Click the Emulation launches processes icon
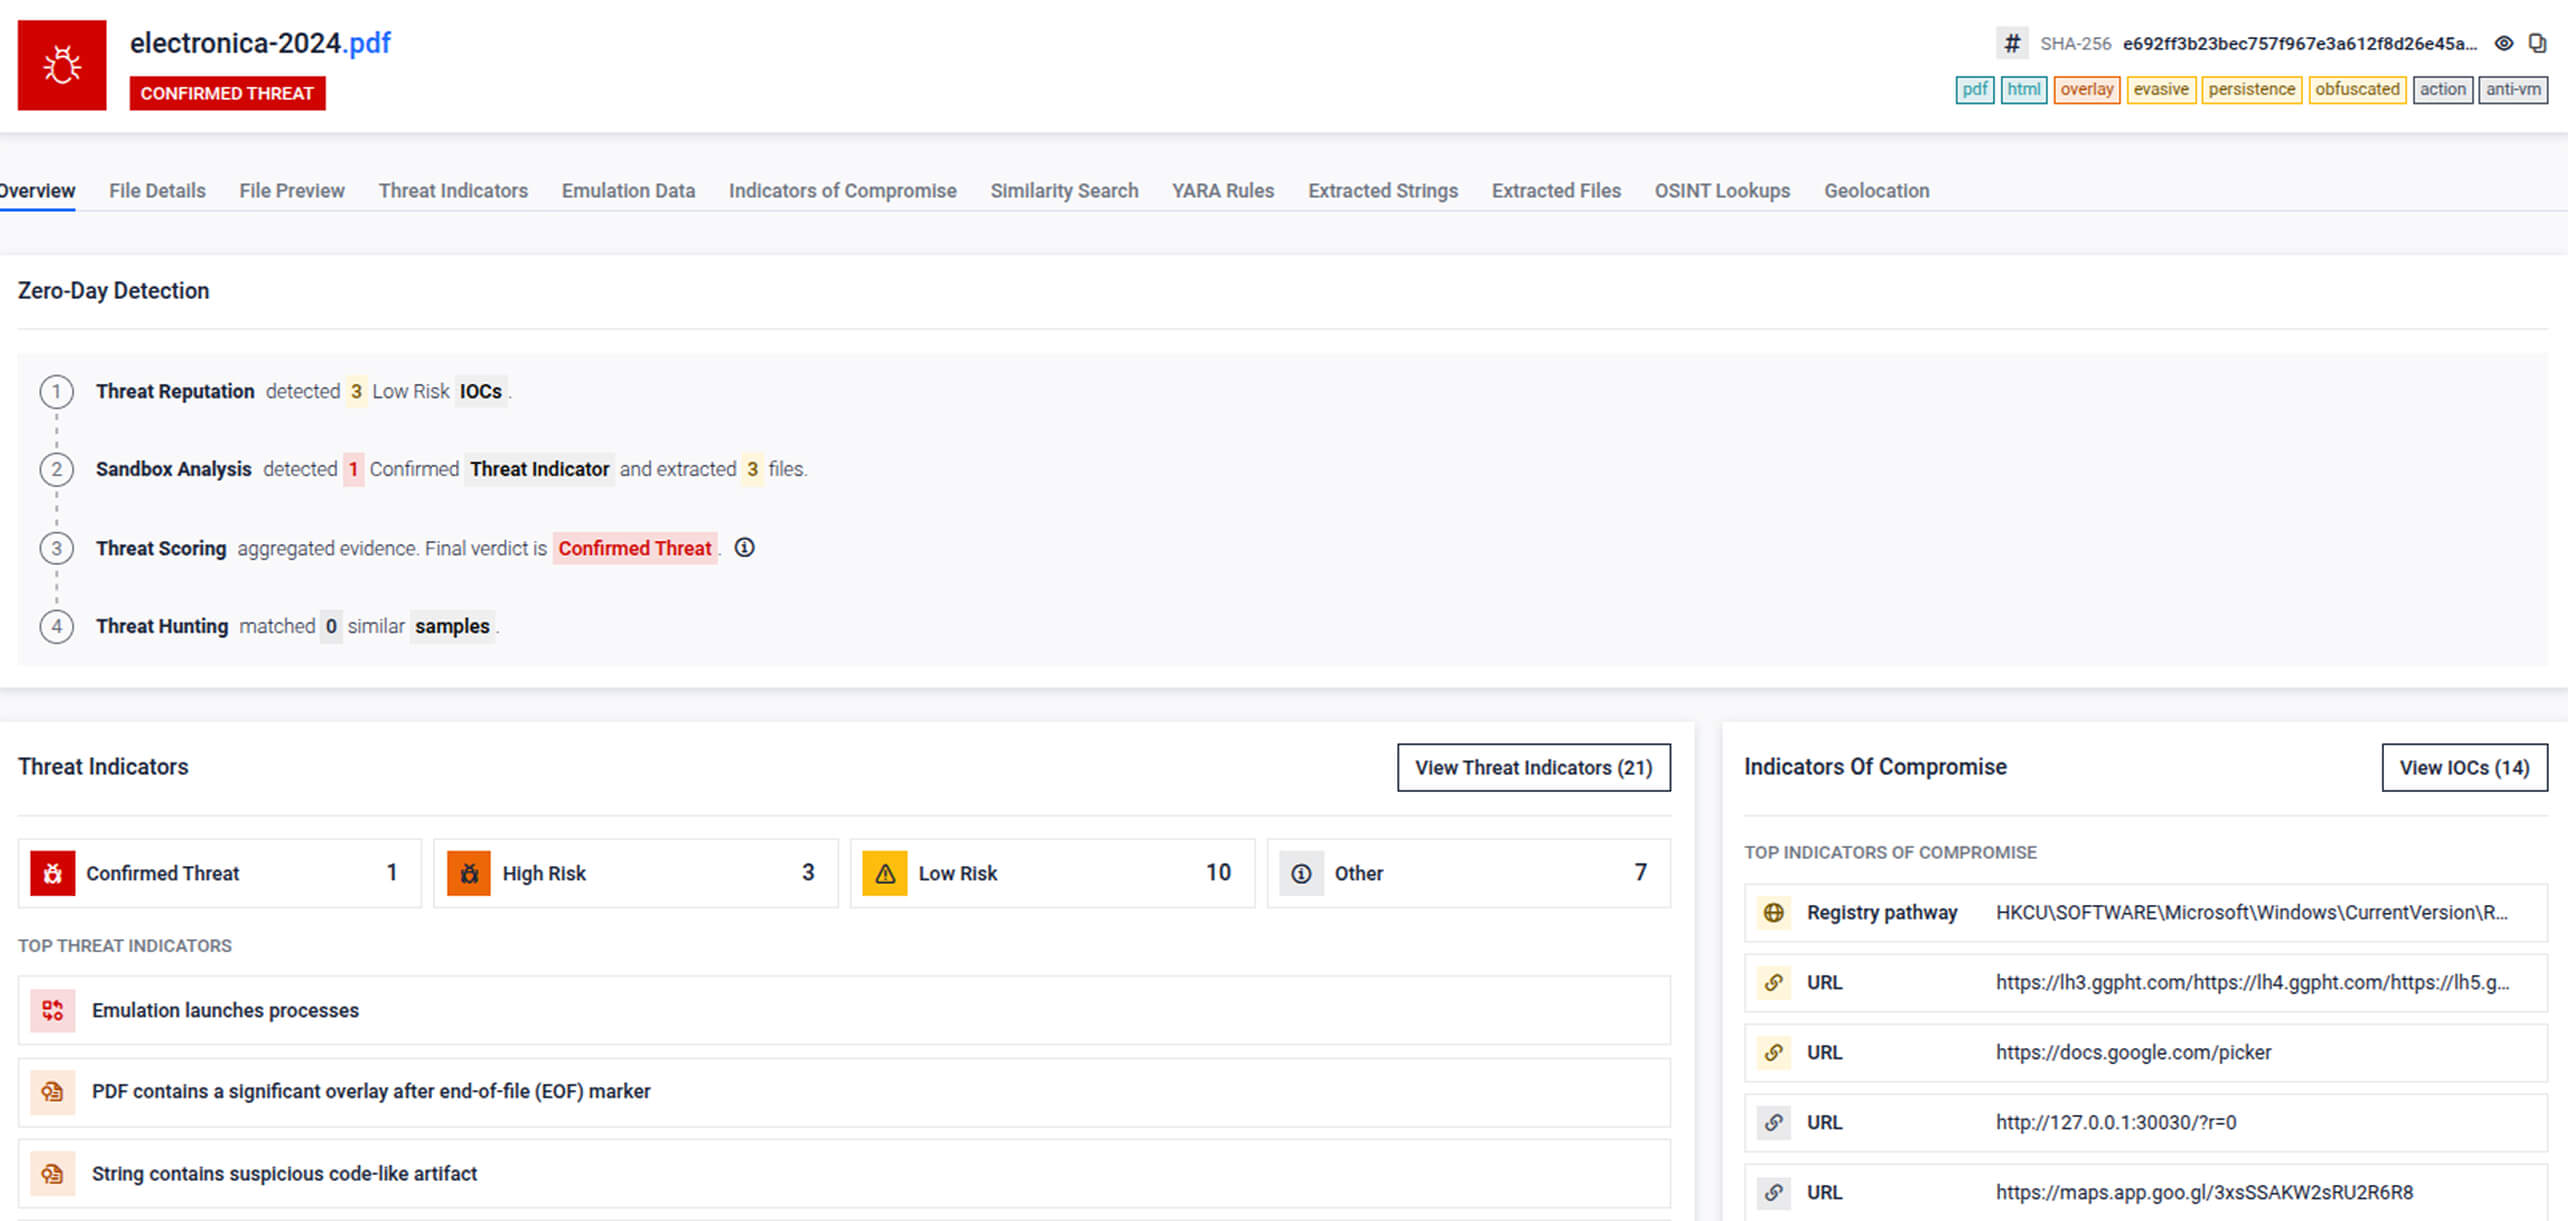 point(53,1010)
